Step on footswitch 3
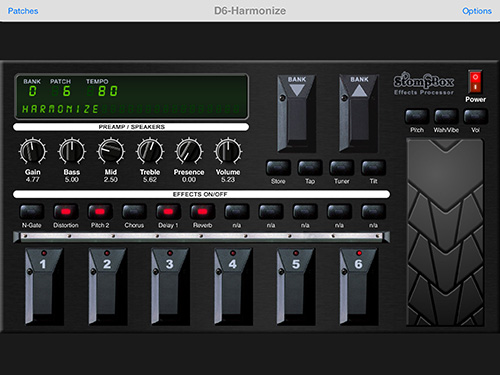The image size is (500, 375). point(170,287)
